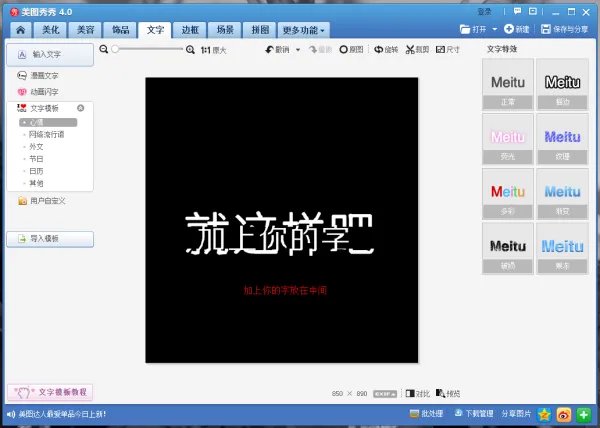The height and width of the screenshot is (428, 600).
Task: Restore the 原图 original image
Action: click(x=351, y=49)
